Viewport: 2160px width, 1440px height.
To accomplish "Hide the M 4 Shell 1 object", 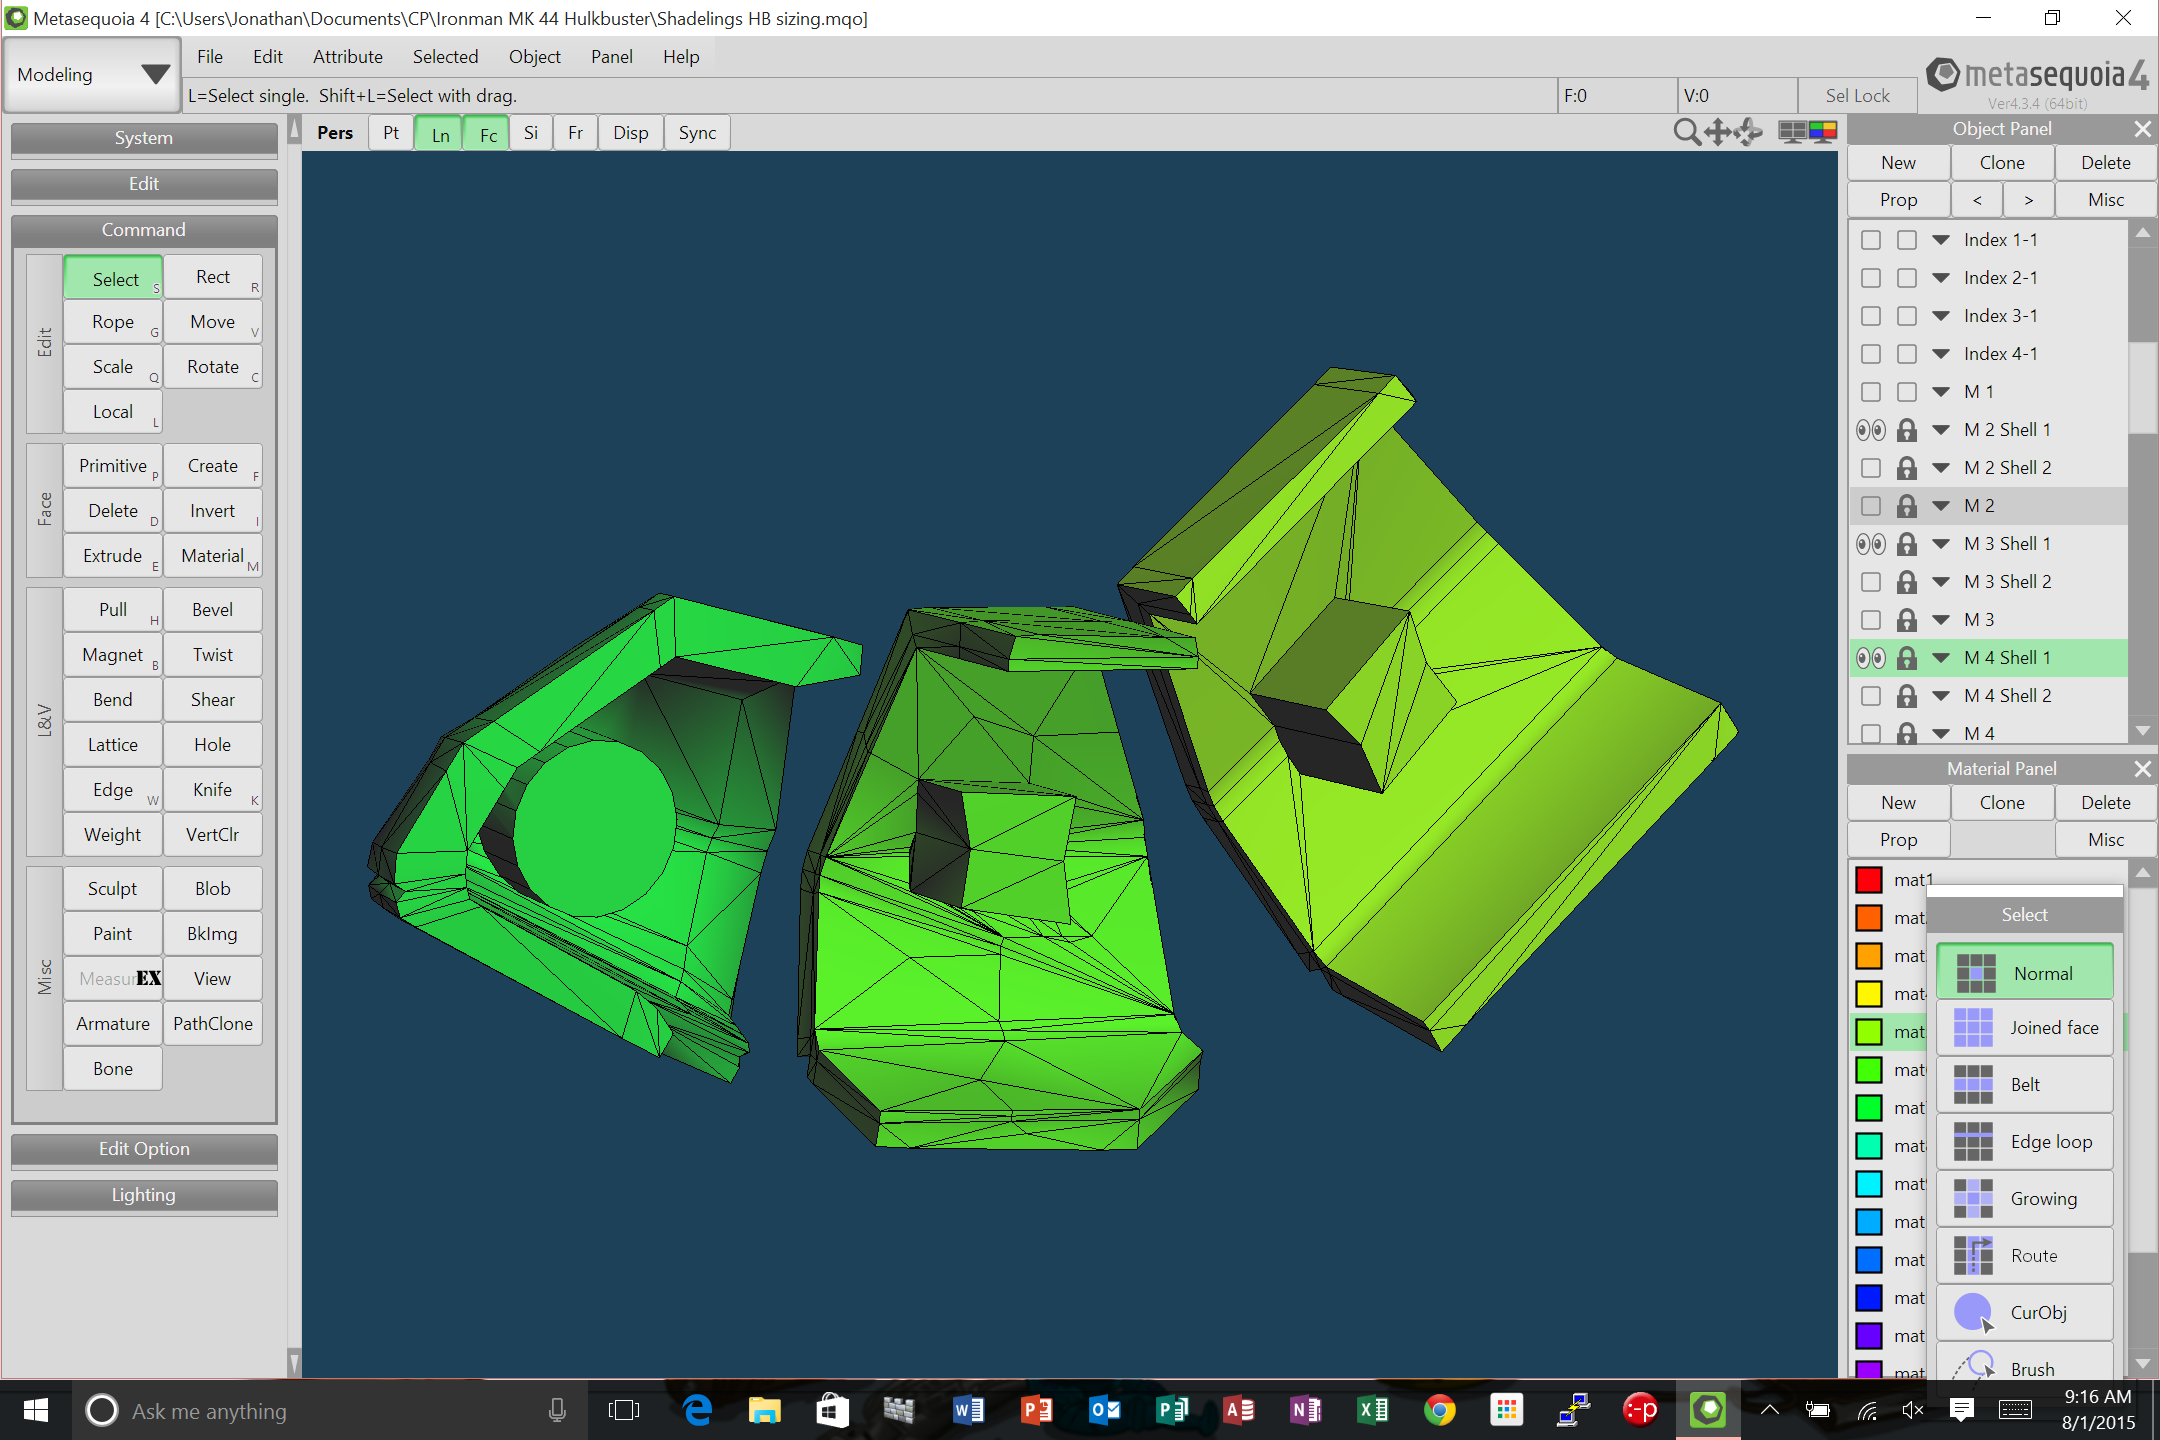I will tap(1871, 658).
